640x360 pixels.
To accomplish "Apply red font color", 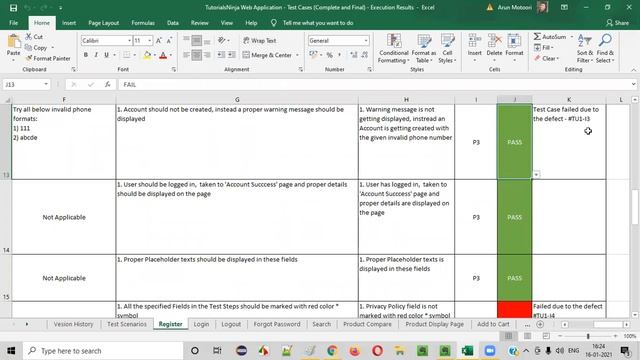I will 163,55.
